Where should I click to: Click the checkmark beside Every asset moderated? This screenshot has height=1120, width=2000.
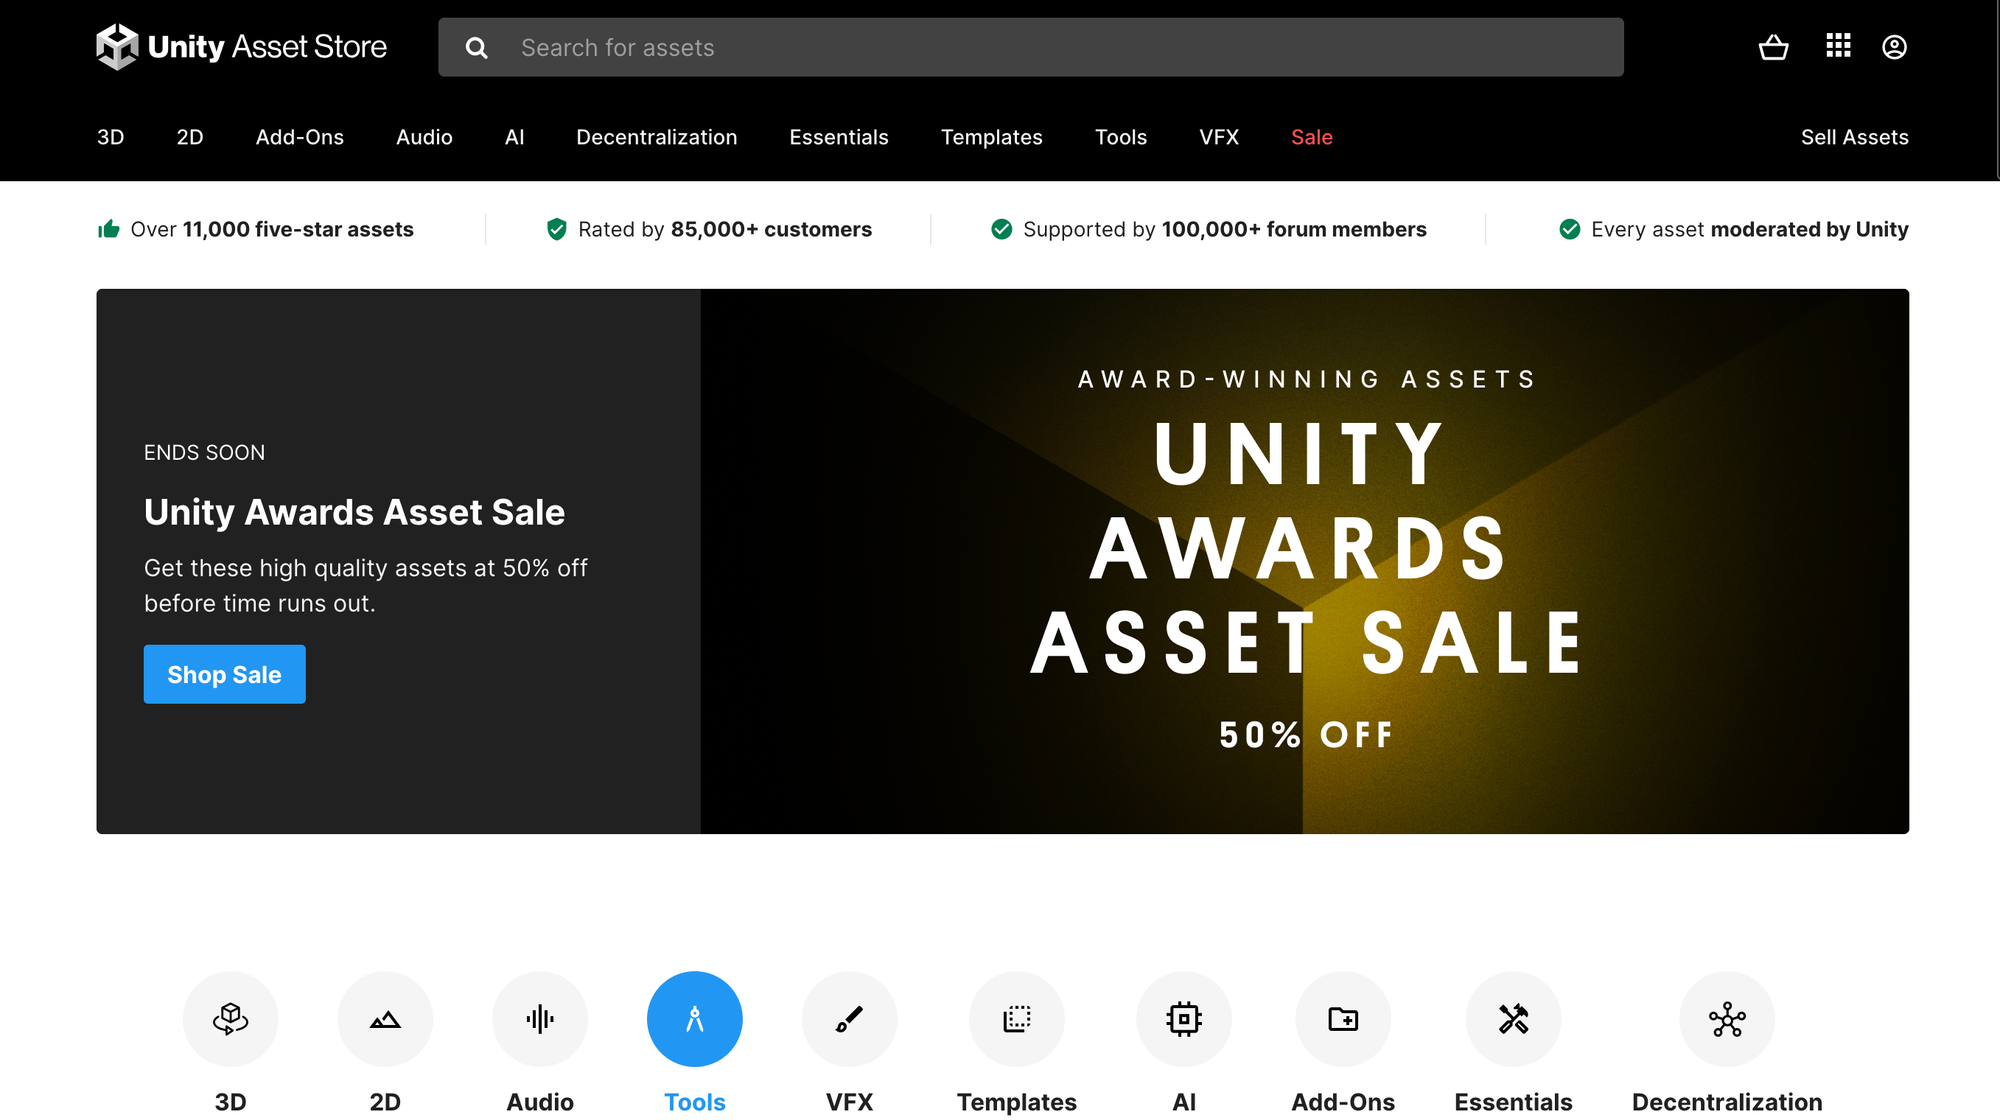tap(1570, 229)
